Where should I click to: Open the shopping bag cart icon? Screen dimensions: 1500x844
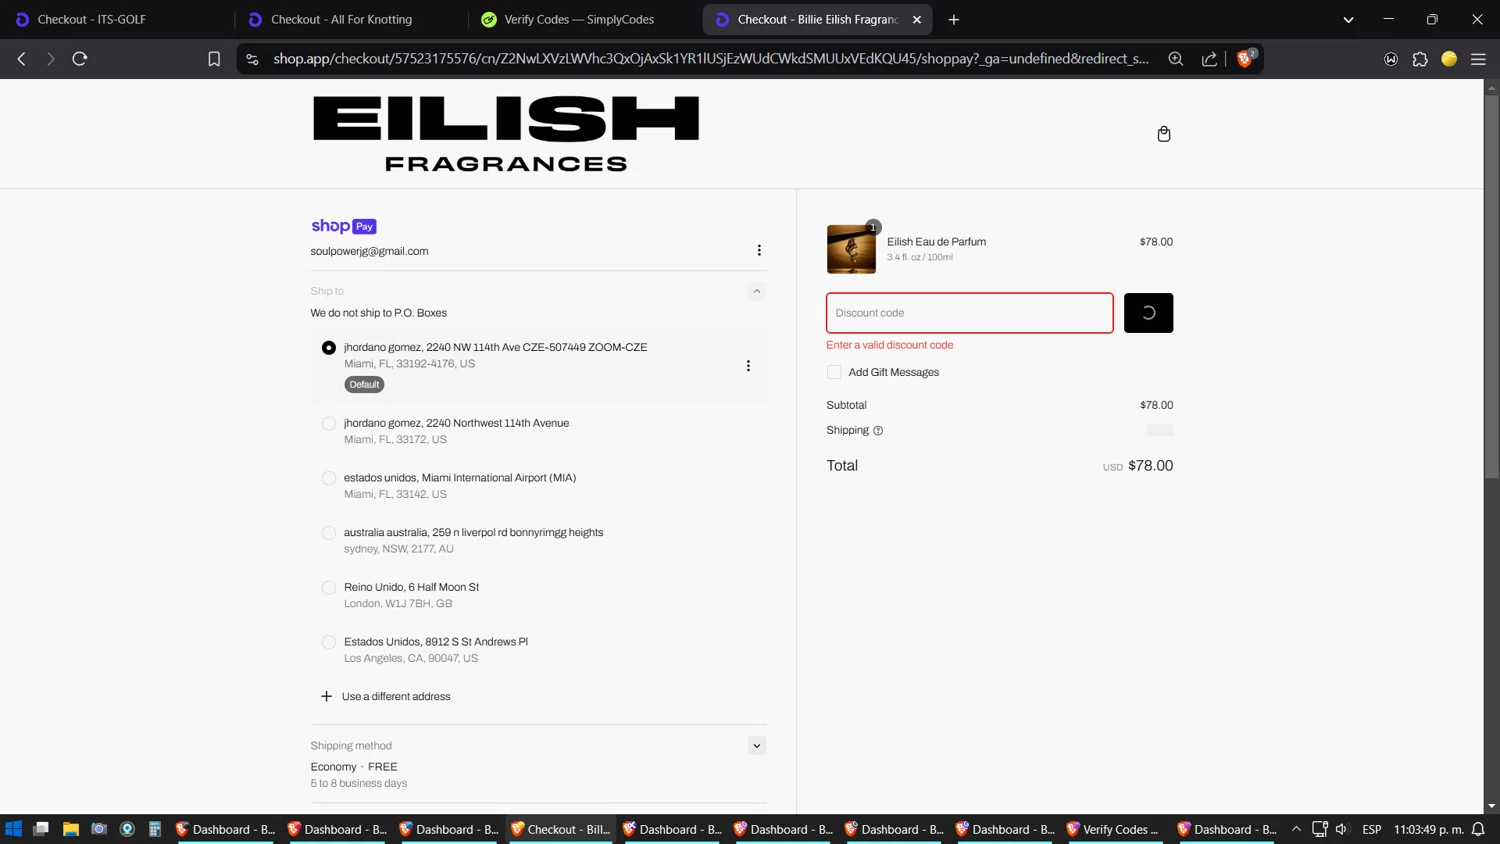(1163, 134)
